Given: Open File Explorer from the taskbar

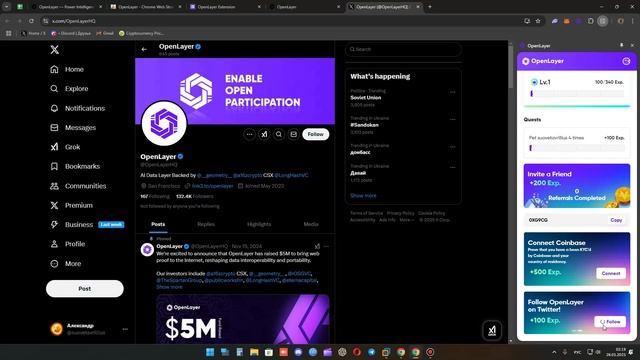Looking at the screenshot, I should click(x=254, y=352).
